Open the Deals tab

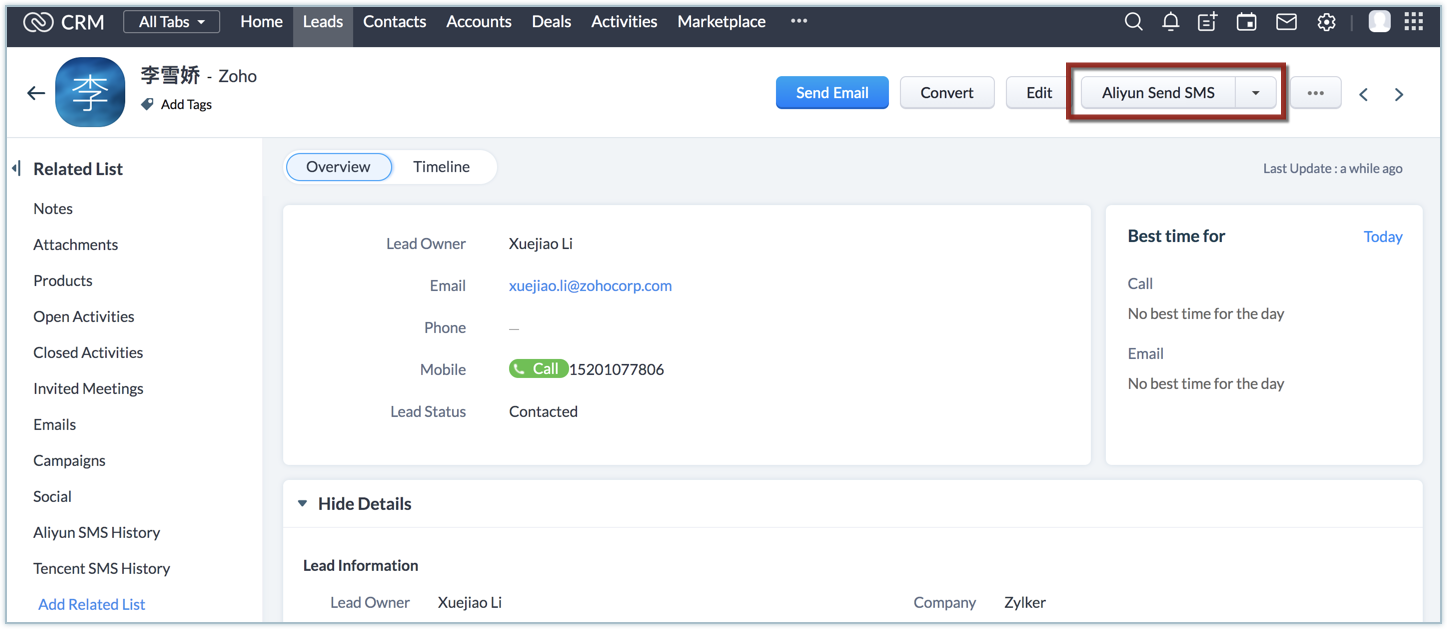click(552, 22)
